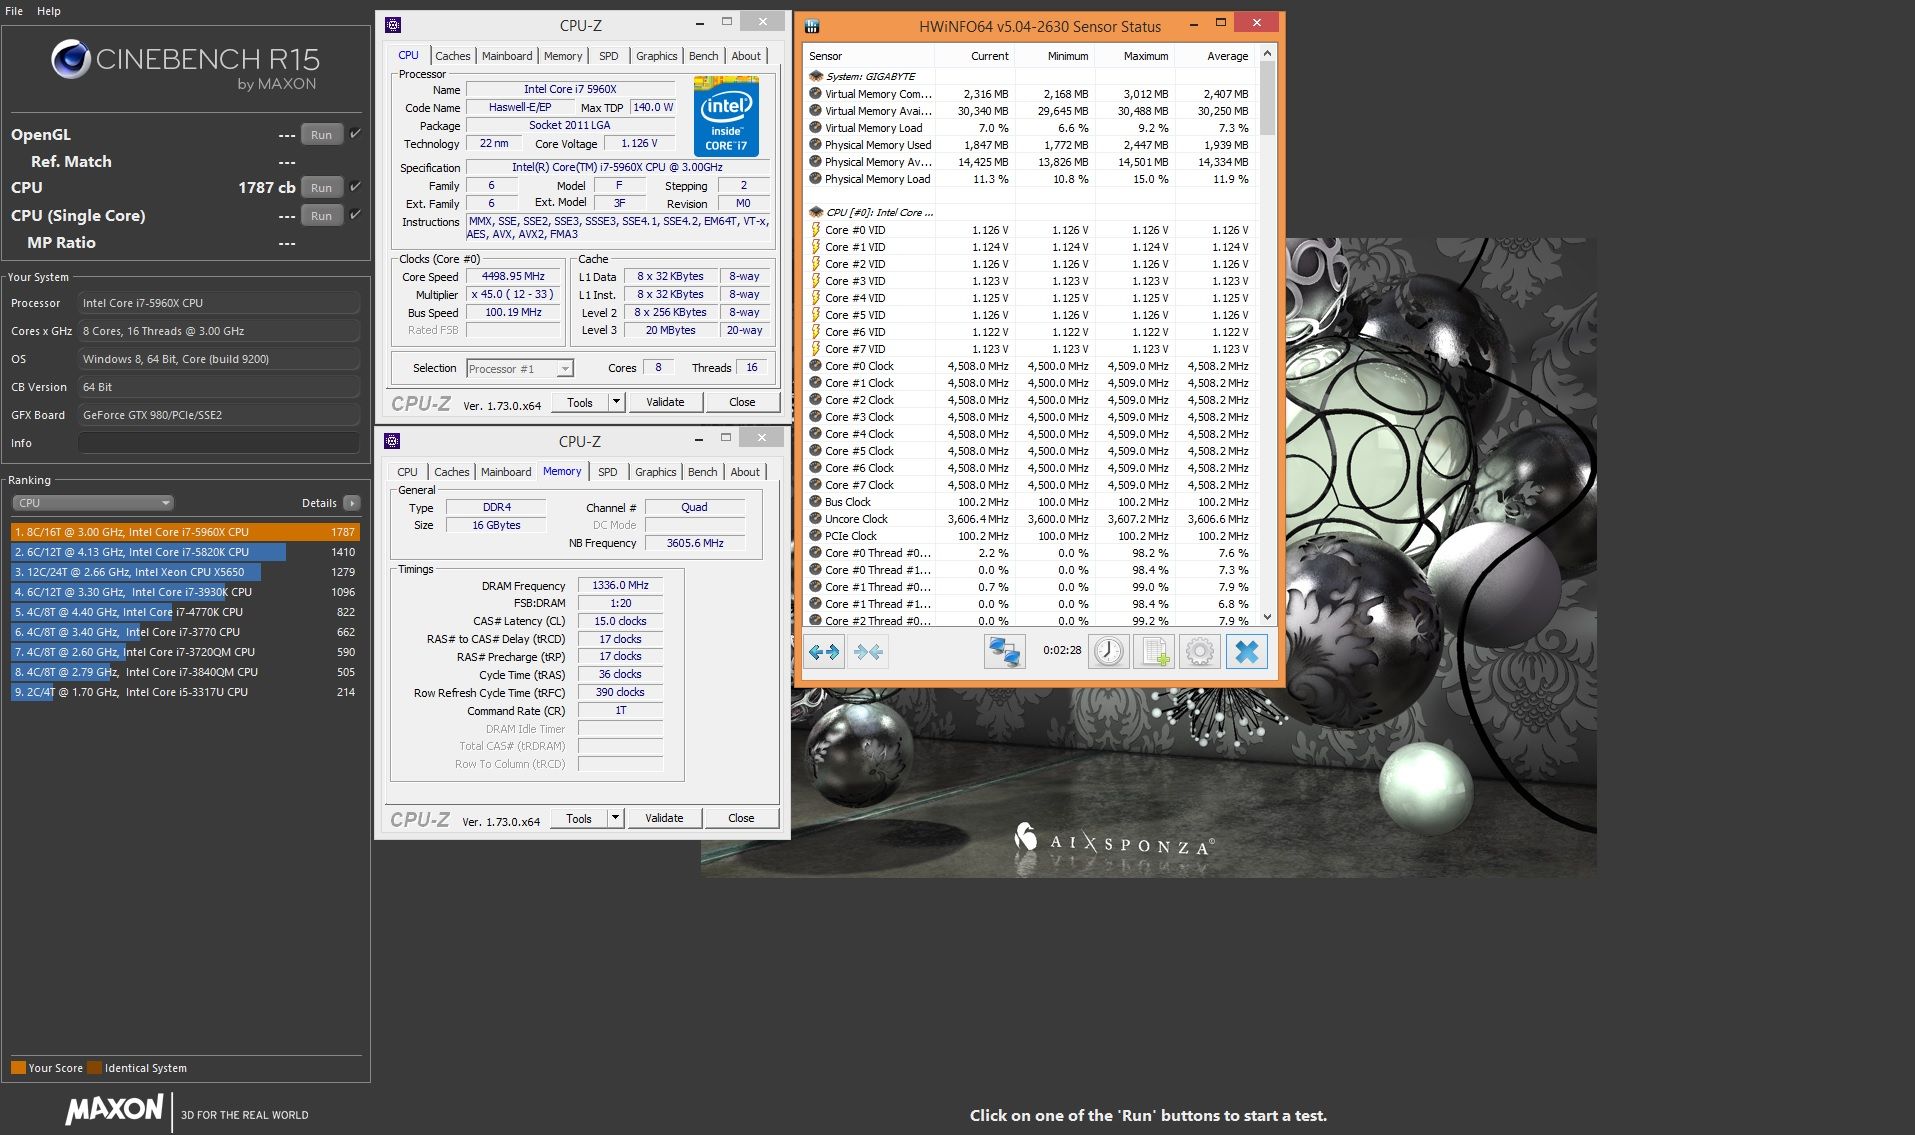This screenshot has width=1915, height=1135.
Task: Open HWiNFO sensor settings gear icon
Action: click(x=1199, y=652)
